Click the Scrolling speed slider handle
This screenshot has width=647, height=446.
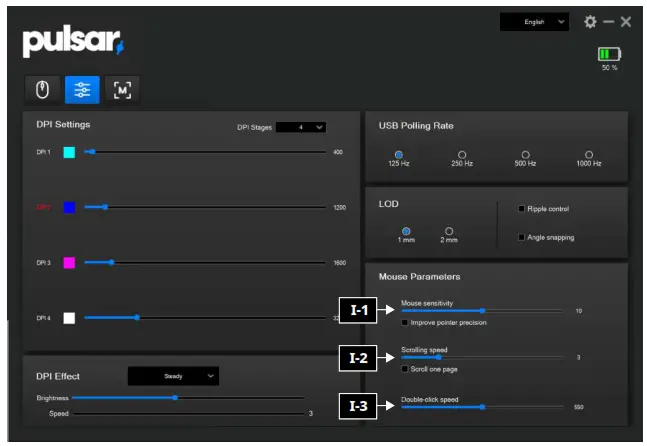coord(439,357)
